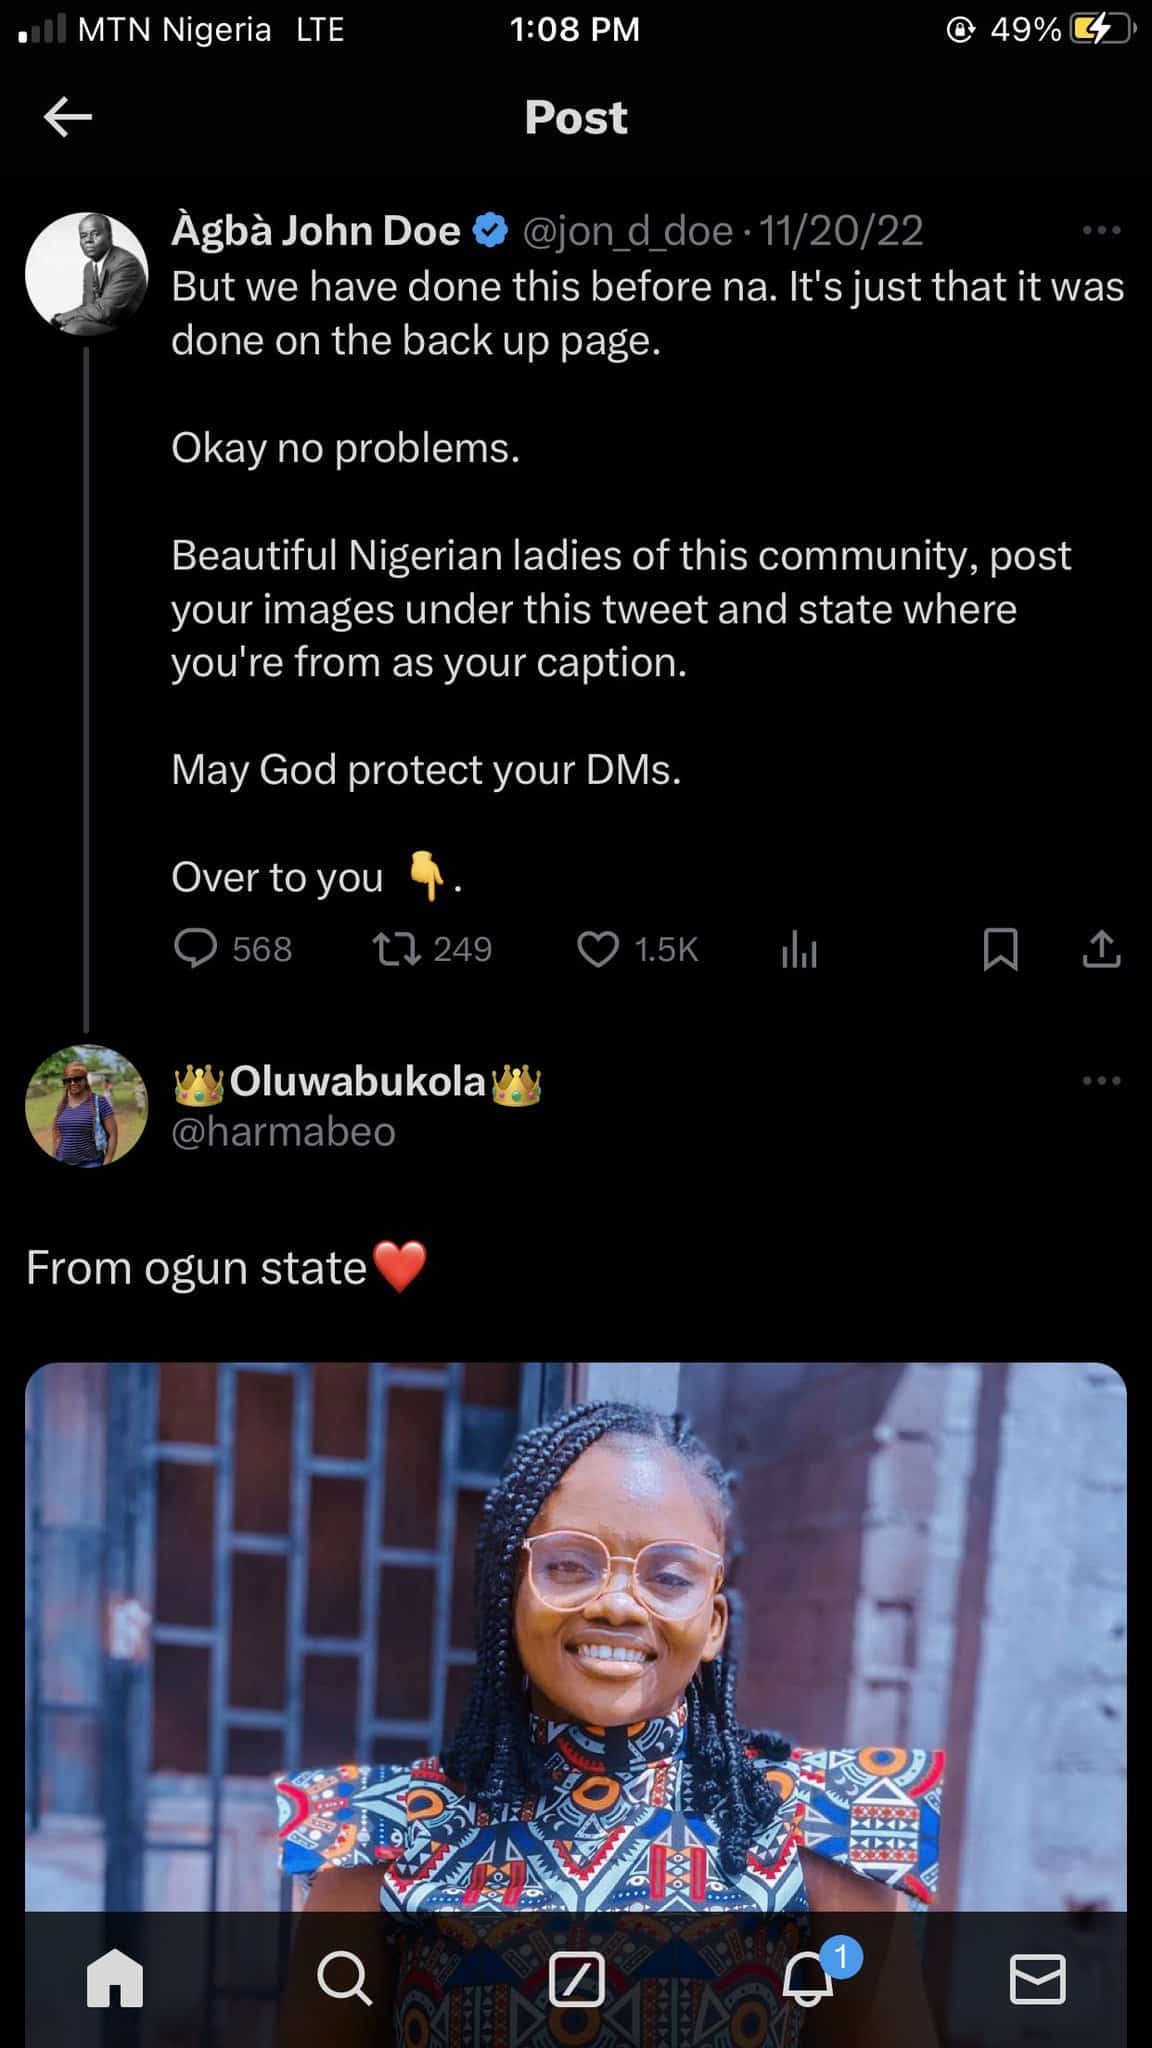The height and width of the screenshot is (2048, 1152).
Task: Open reply icon on John Doe's tweet
Action: [x=195, y=948]
